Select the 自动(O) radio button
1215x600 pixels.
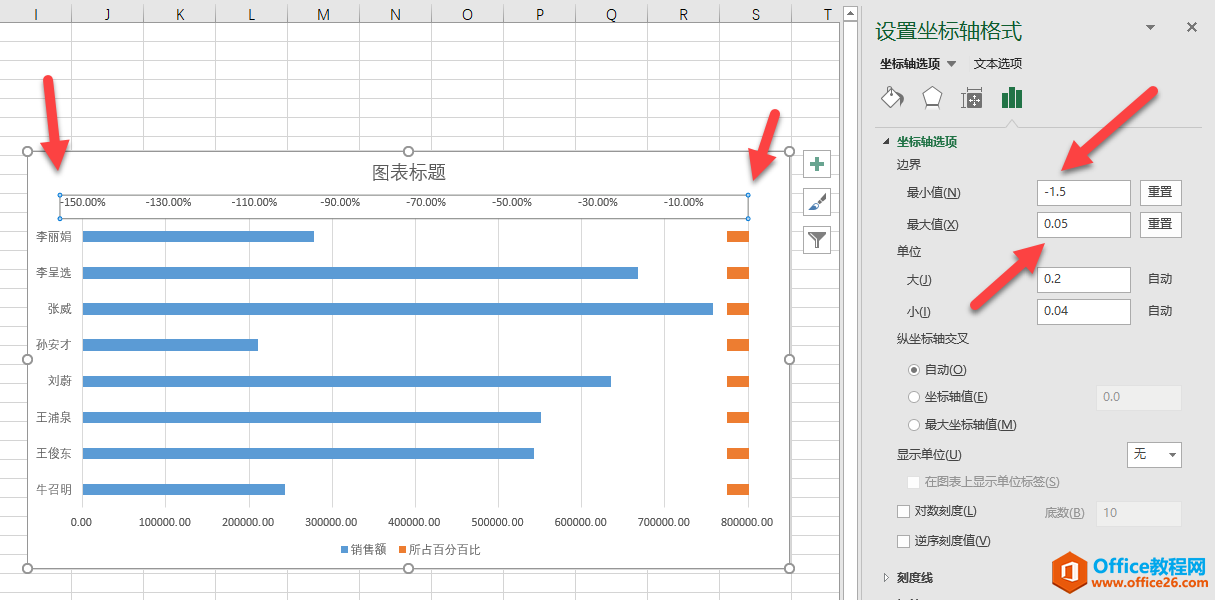pyautogui.click(x=914, y=370)
